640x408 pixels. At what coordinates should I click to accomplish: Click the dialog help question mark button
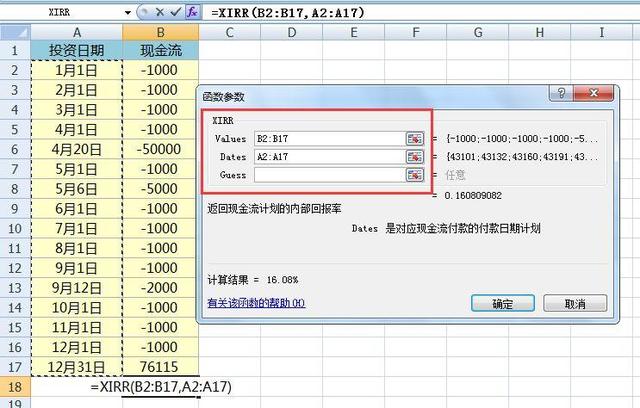pos(561,93)
